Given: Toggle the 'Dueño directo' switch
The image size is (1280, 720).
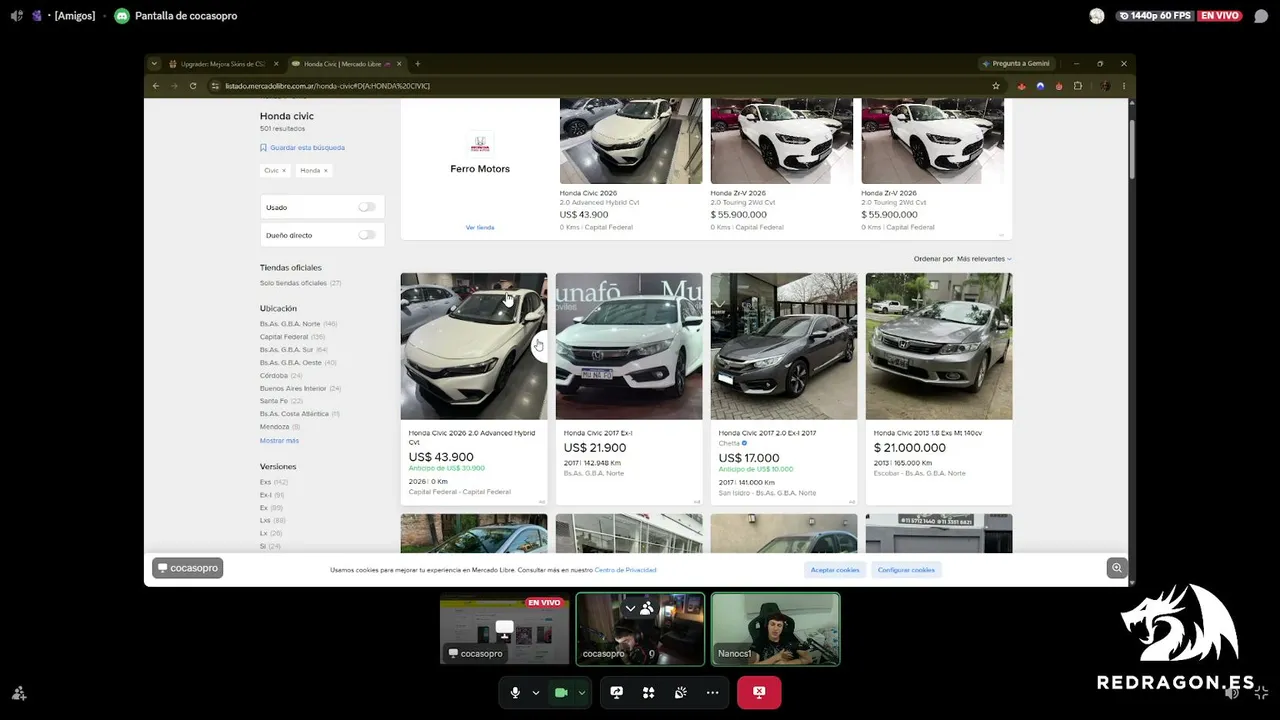Looking at the screenshot, I should (x=367, y=235).
